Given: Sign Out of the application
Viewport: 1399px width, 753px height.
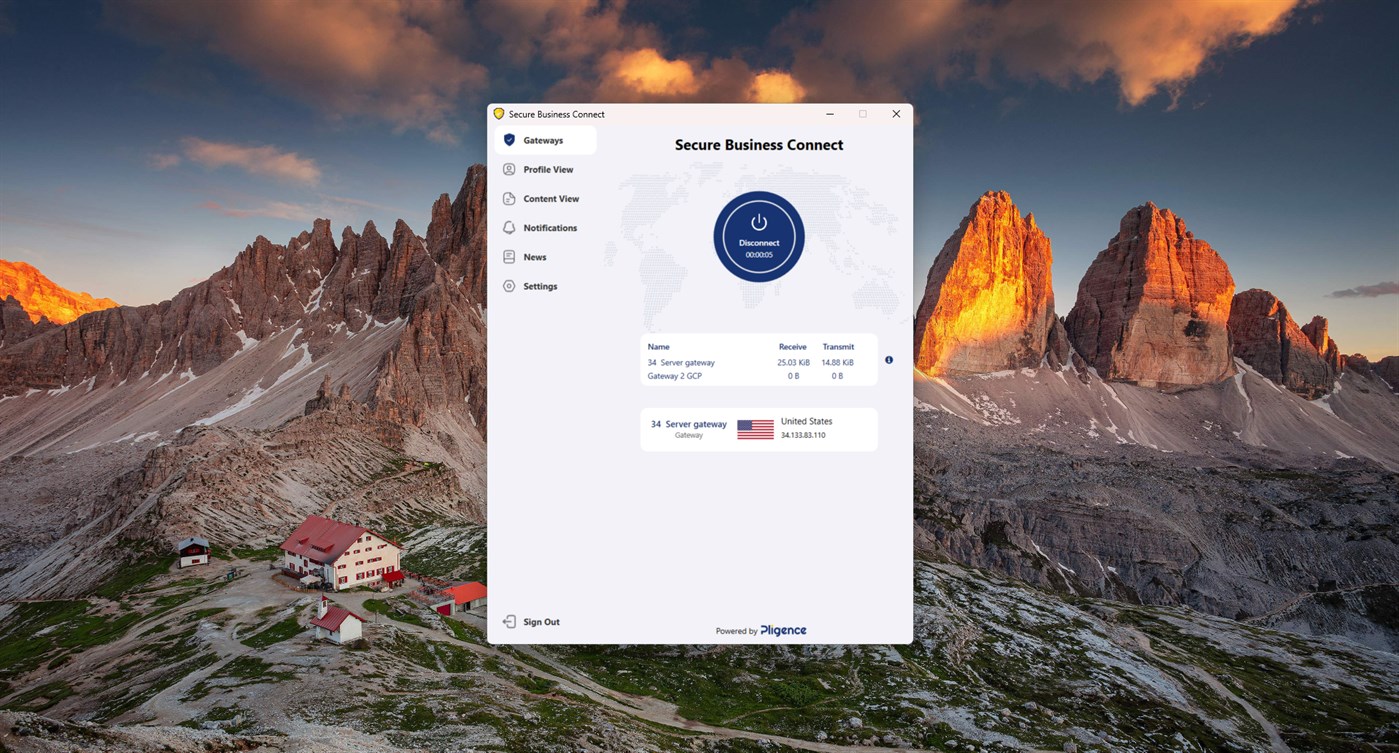Looking at the screenshot, I should [x=531, y=622].
